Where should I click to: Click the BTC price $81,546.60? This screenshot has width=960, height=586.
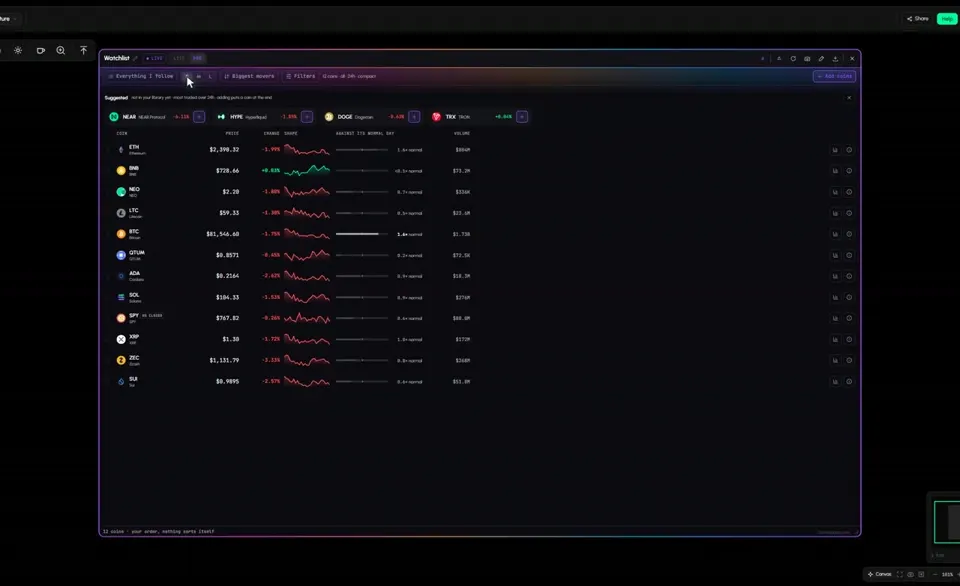click(x=223, y=234)
